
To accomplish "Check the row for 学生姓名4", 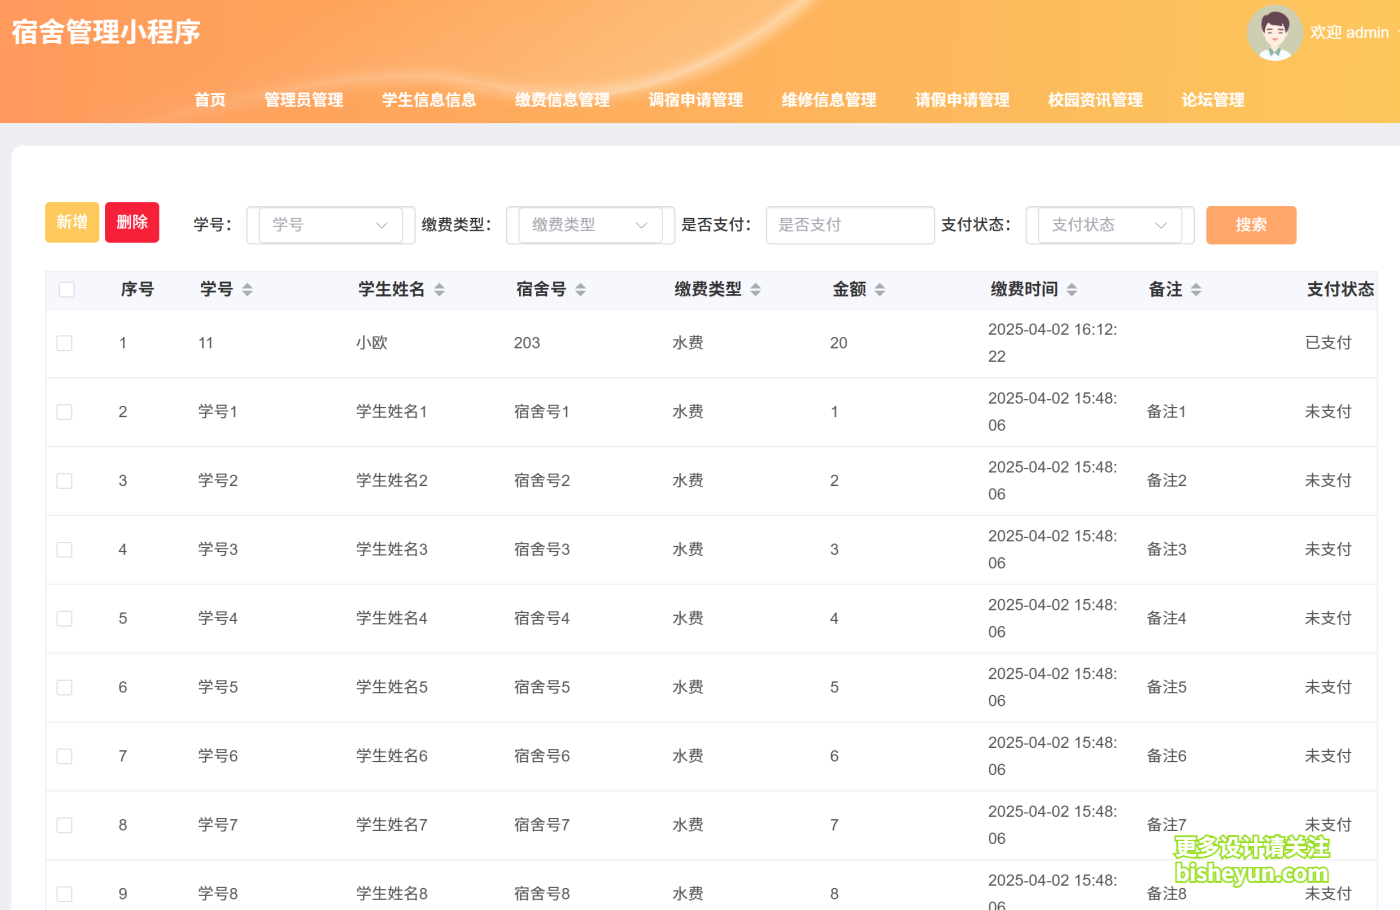I will [65, 619].
